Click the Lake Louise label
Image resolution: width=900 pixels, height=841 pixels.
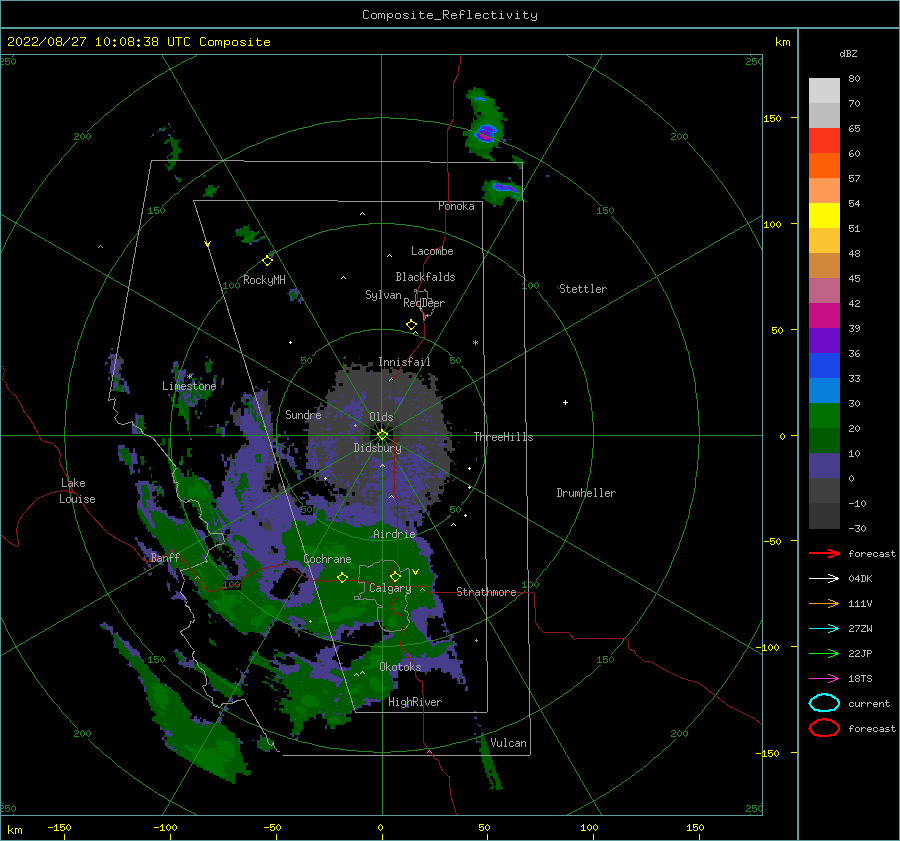coord(77,491)
